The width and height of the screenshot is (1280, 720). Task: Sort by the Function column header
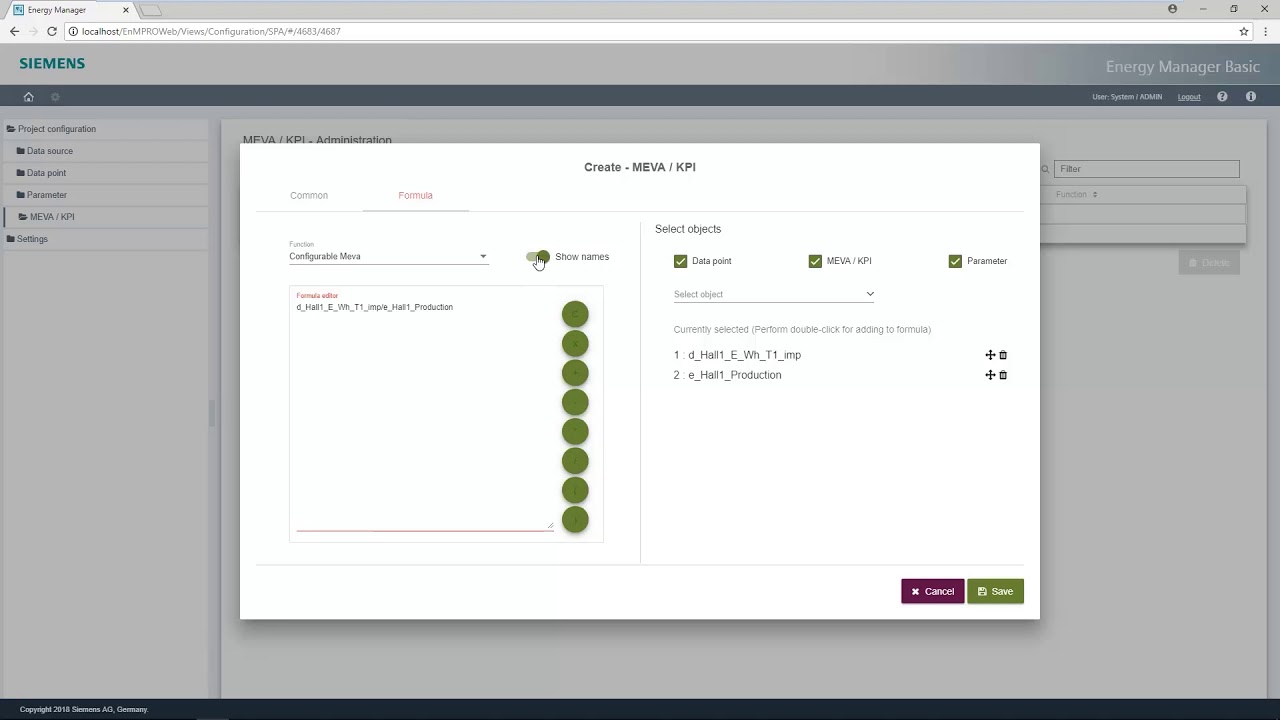click(1076, 194)
